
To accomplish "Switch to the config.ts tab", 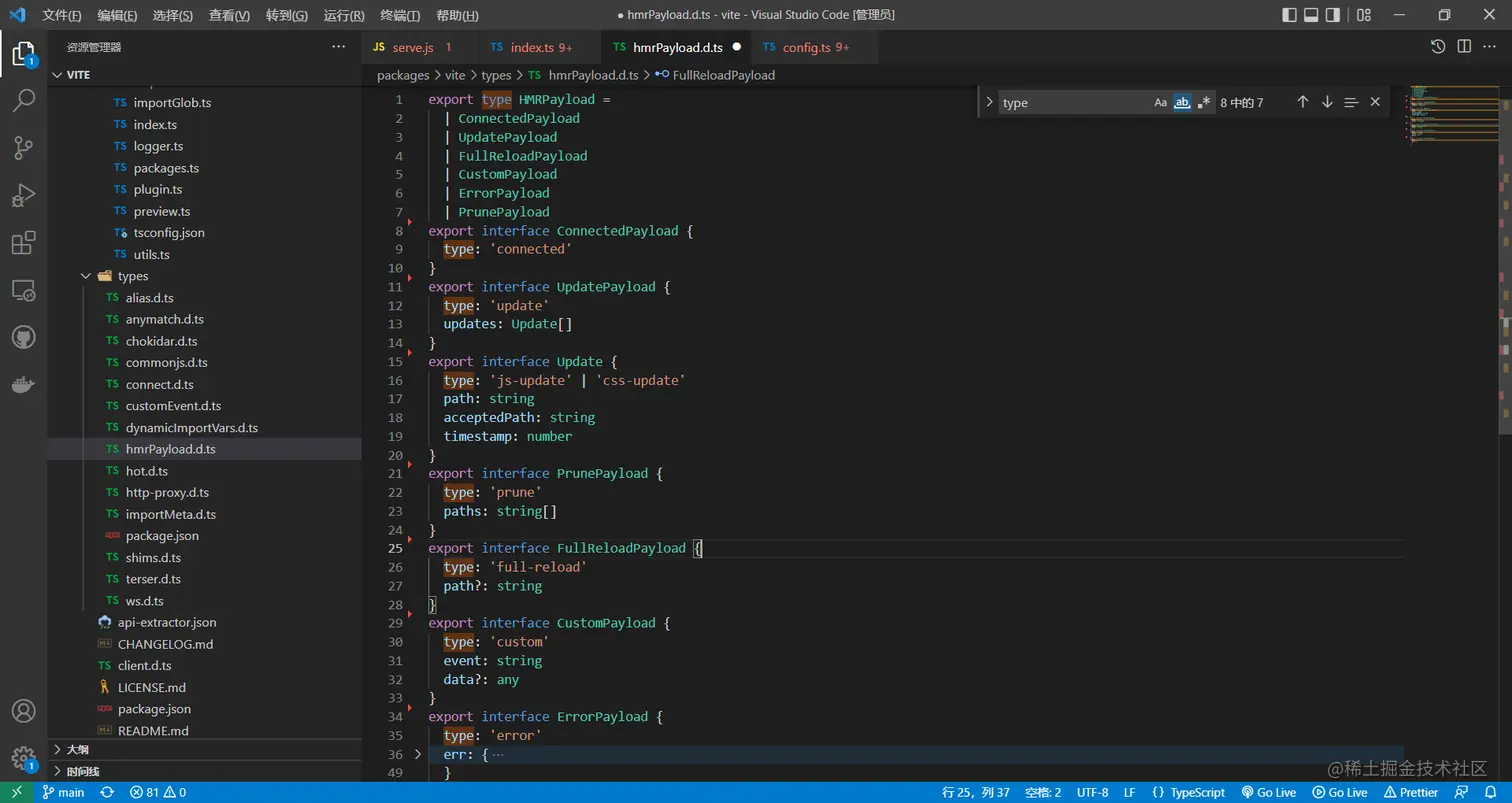I will click(805, 47).
